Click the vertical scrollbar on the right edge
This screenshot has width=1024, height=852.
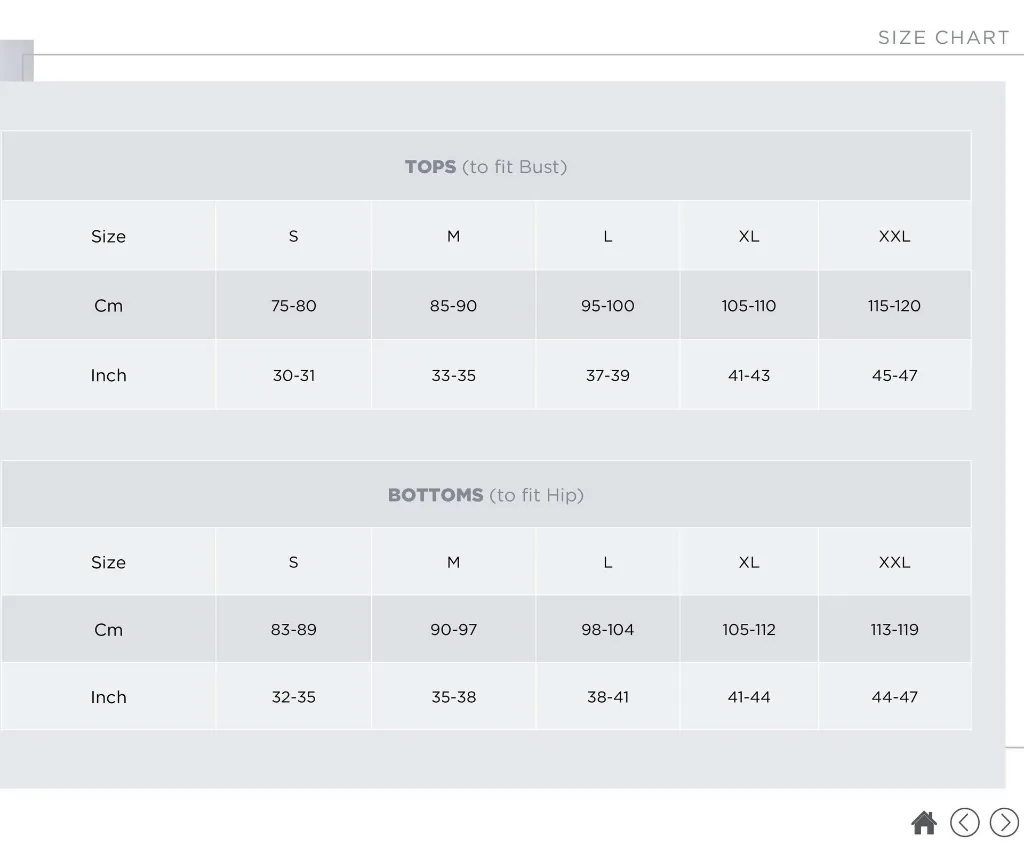click(1014, 400)
